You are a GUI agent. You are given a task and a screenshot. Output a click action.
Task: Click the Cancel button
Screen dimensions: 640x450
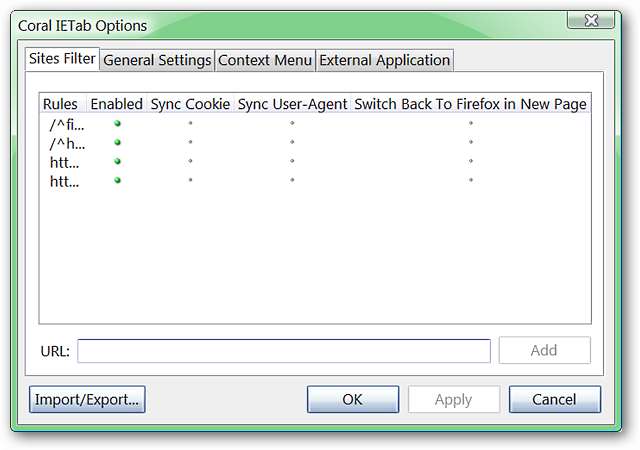554,399
